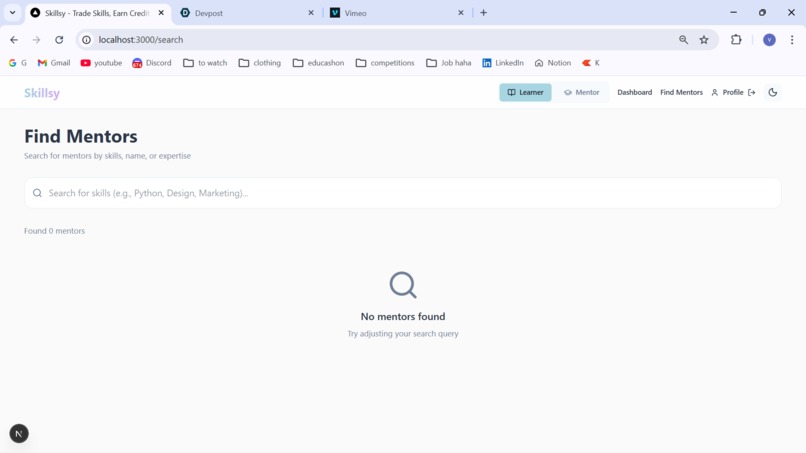Open the clothing bookmark folder
This screenshot has height=453, width=806.
pyautogui.click(x=260, y=63)
